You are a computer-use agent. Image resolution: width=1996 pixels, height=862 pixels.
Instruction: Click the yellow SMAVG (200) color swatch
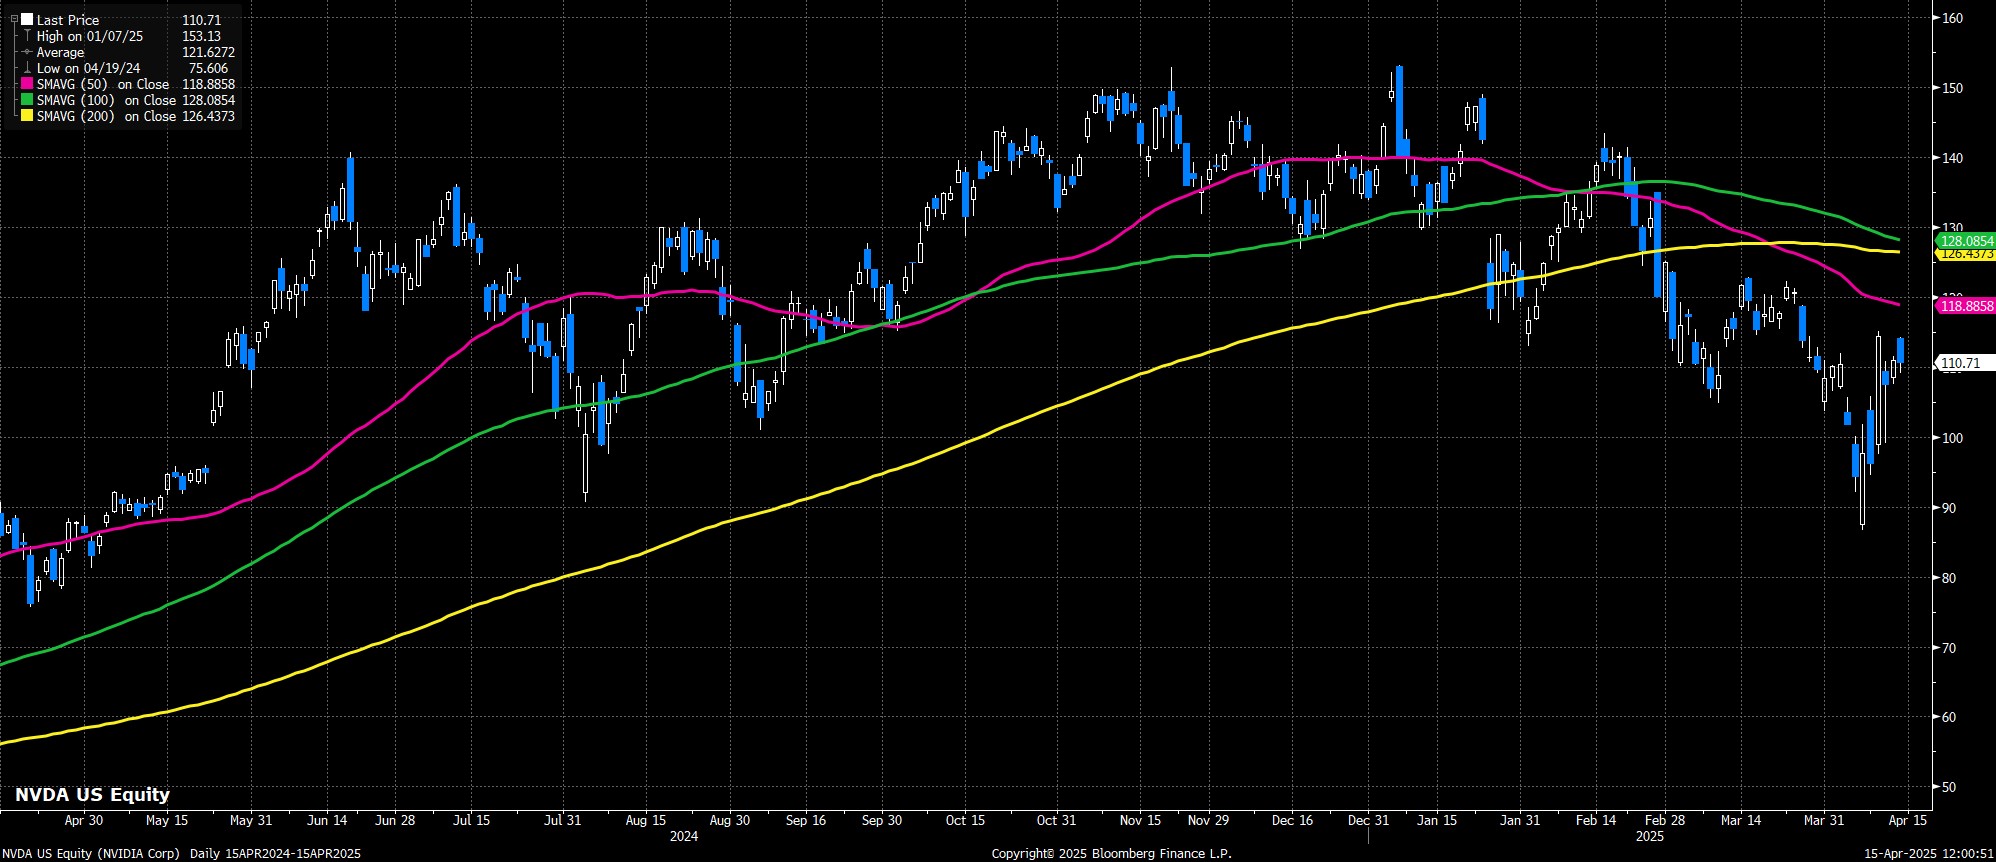click(28, 116)
